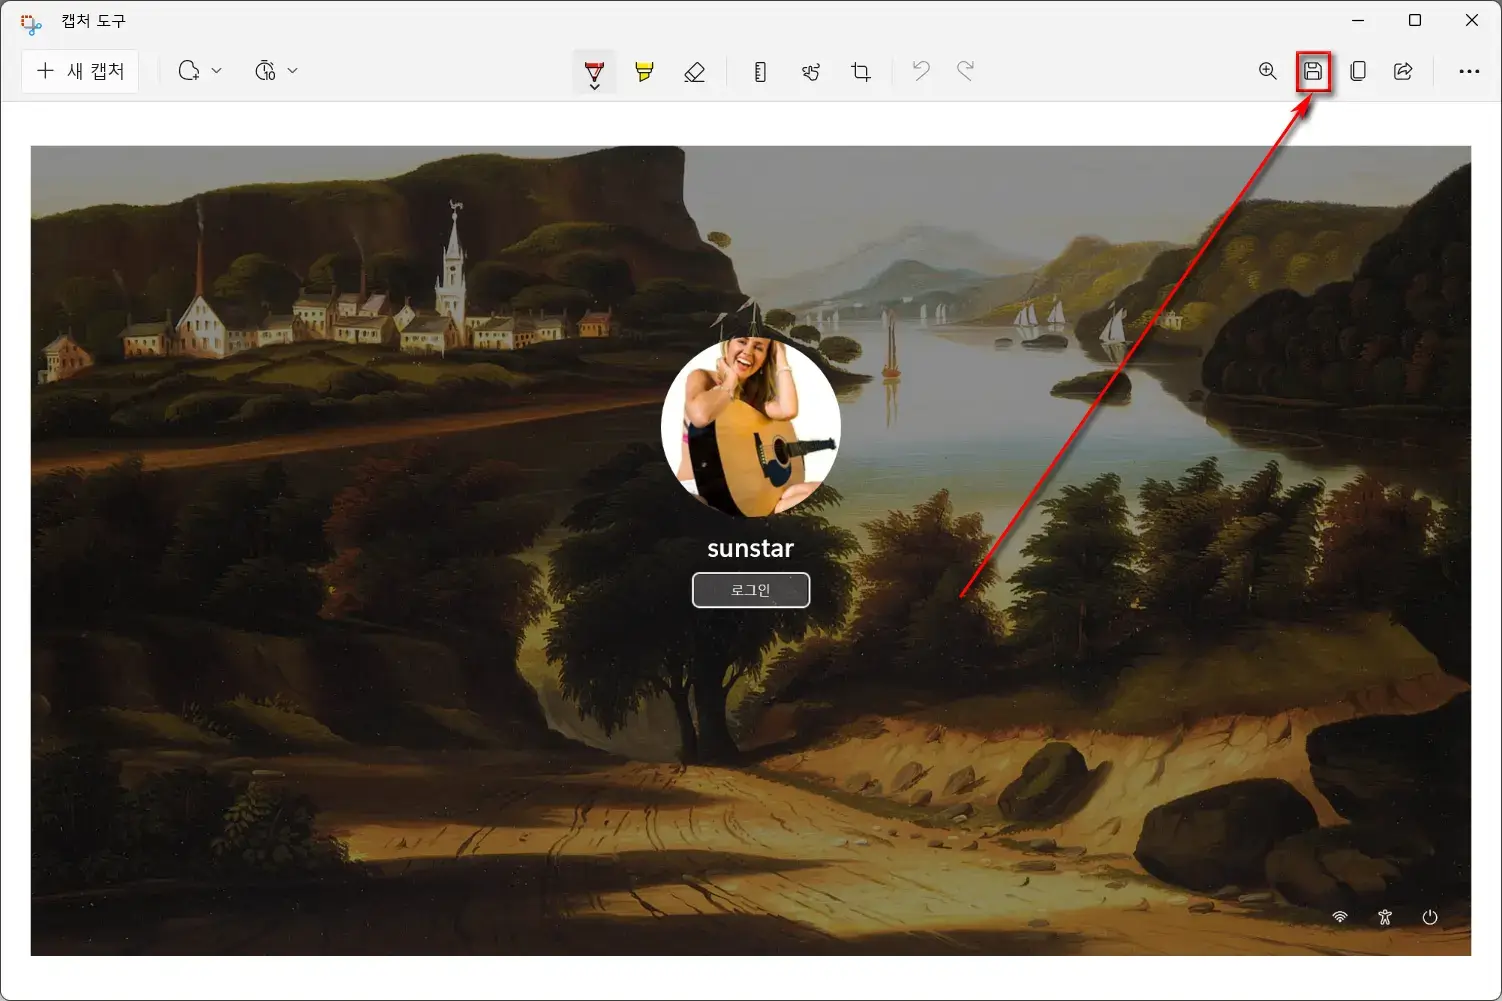Click the zoom magnifier icon
Image resolution: width=1502 pixels, height=1001 pixels.
coord(1267,71)
